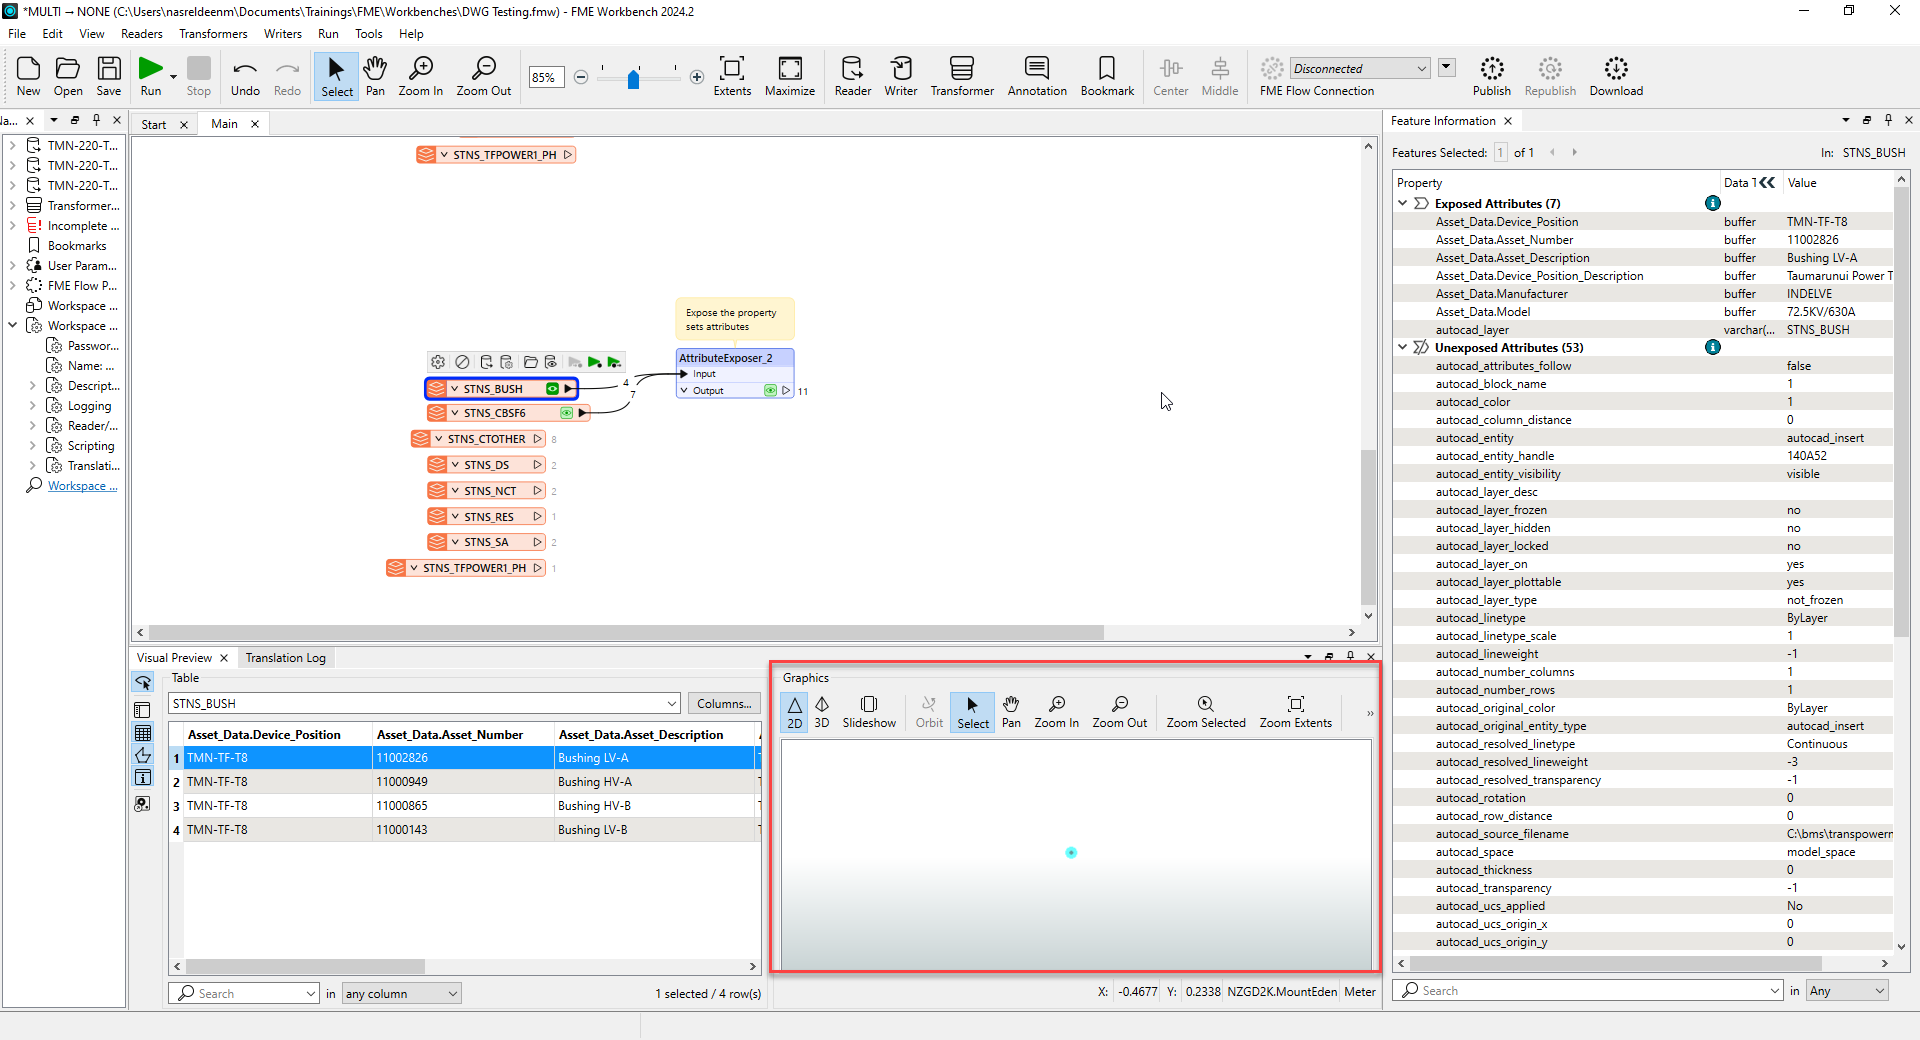1920x1040 pixels.
Task: Expand the Logging item in Navigator
Action: (x=33, y=406)
